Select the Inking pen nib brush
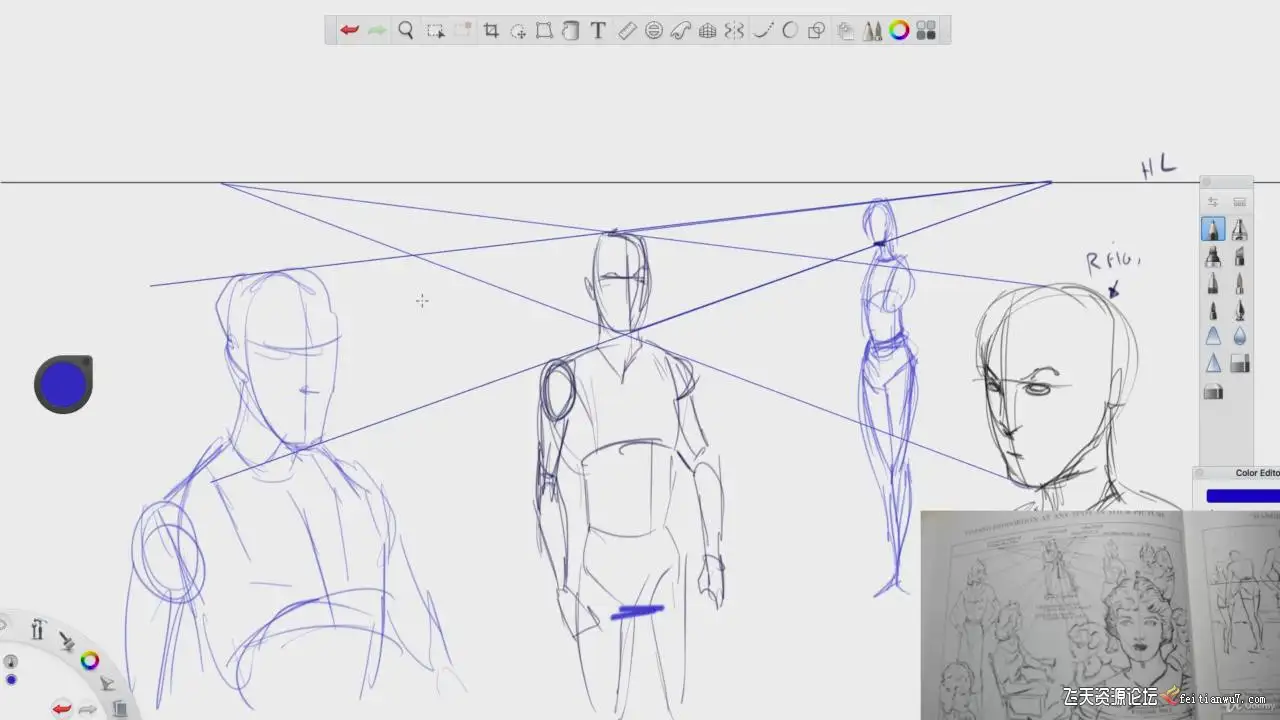1280x720 pixels. 1239,310
